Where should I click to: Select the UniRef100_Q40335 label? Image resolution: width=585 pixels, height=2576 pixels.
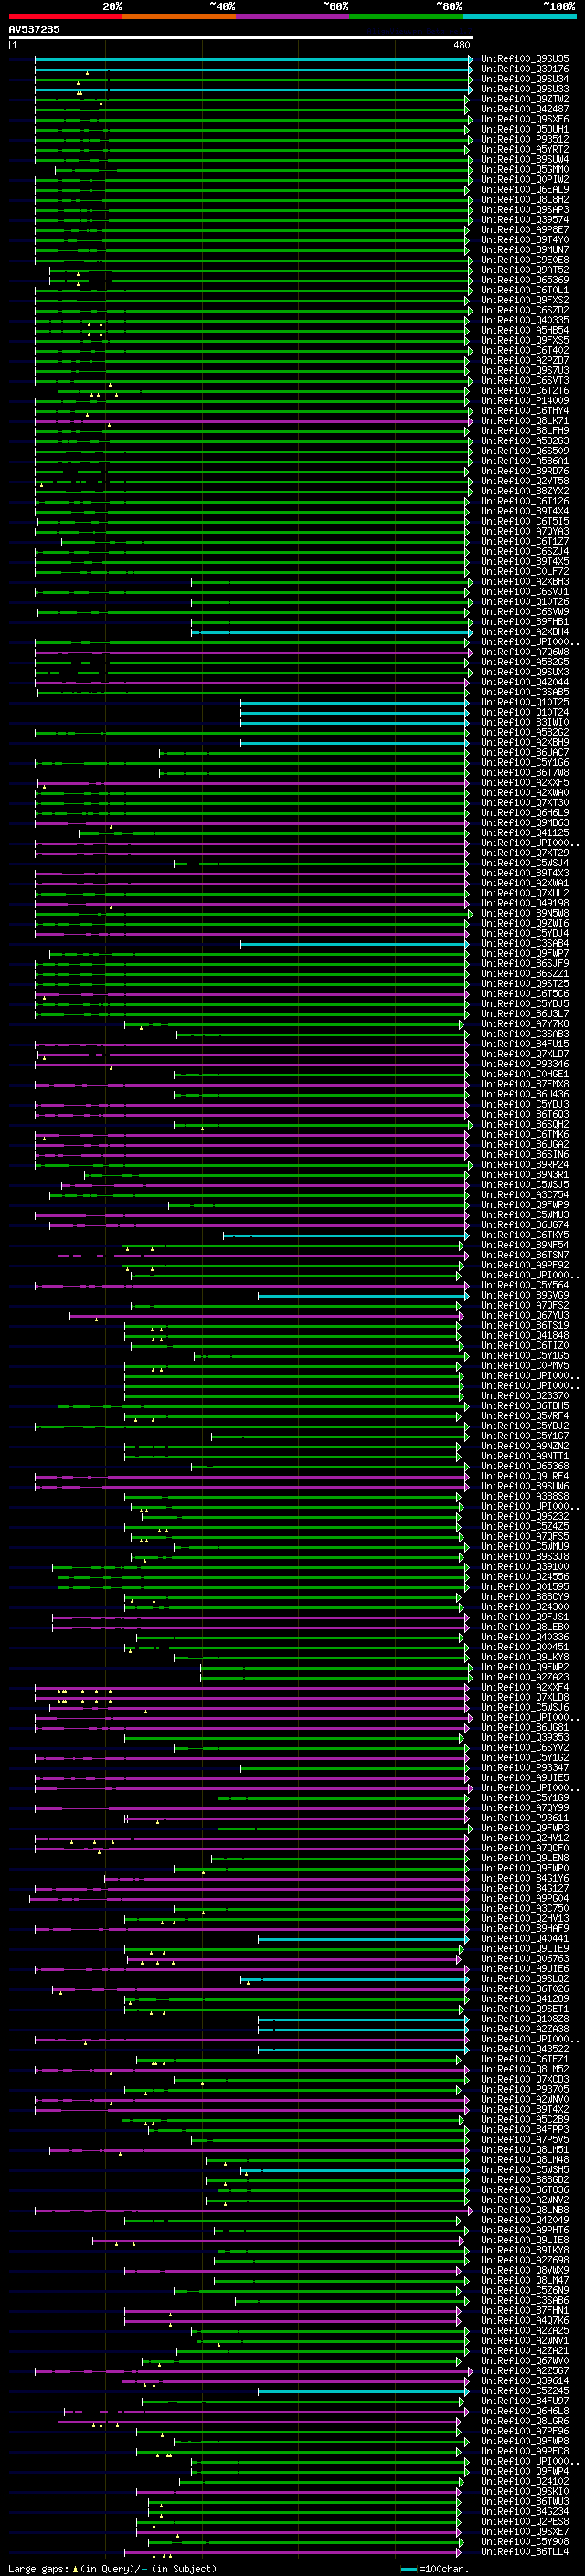pos(525,320)
